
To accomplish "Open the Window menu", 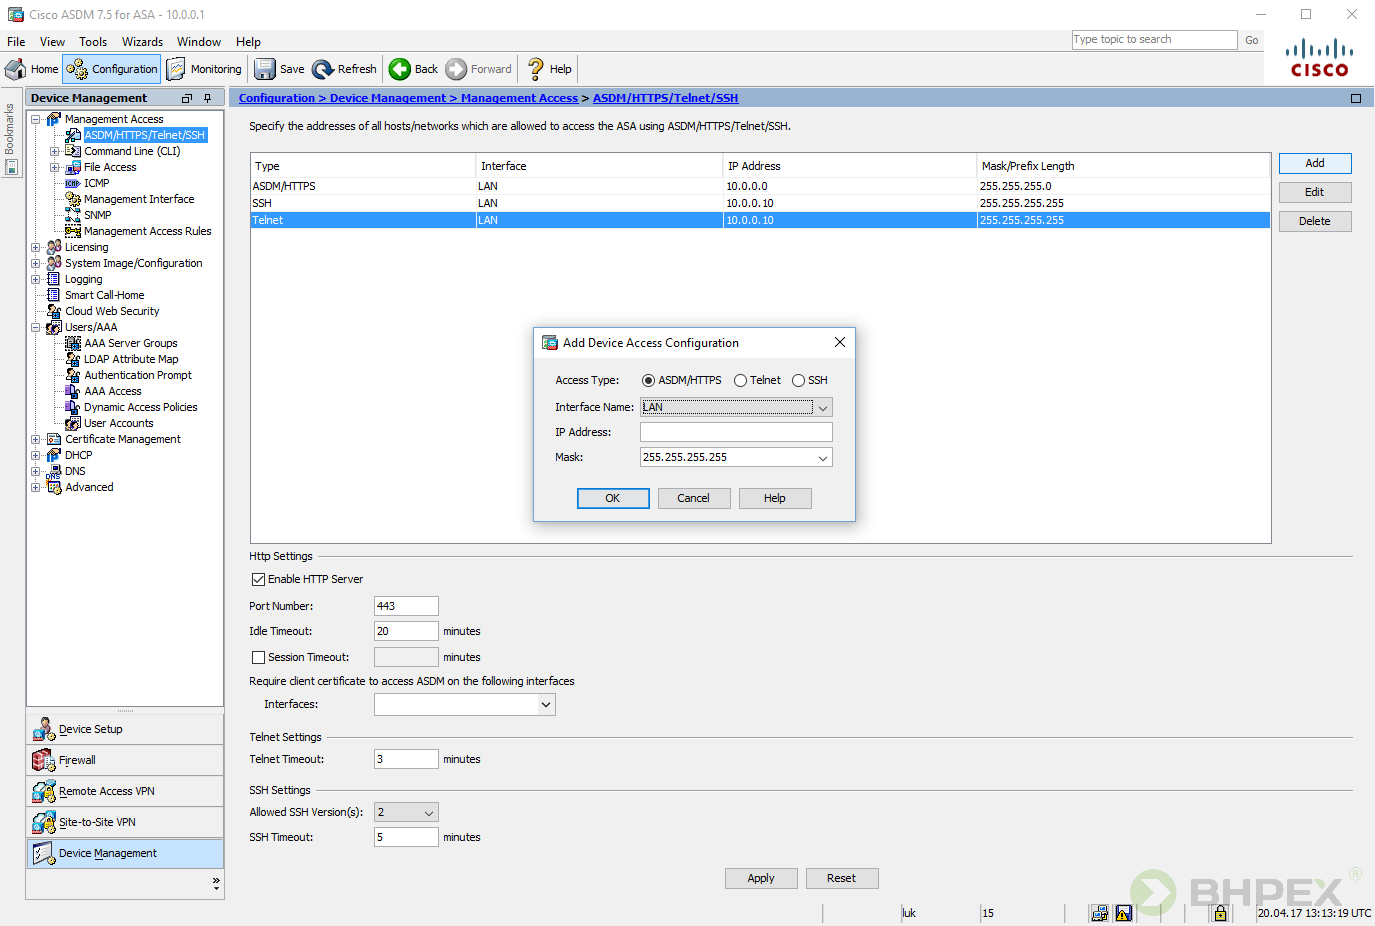I will click(x=199, y=42).
